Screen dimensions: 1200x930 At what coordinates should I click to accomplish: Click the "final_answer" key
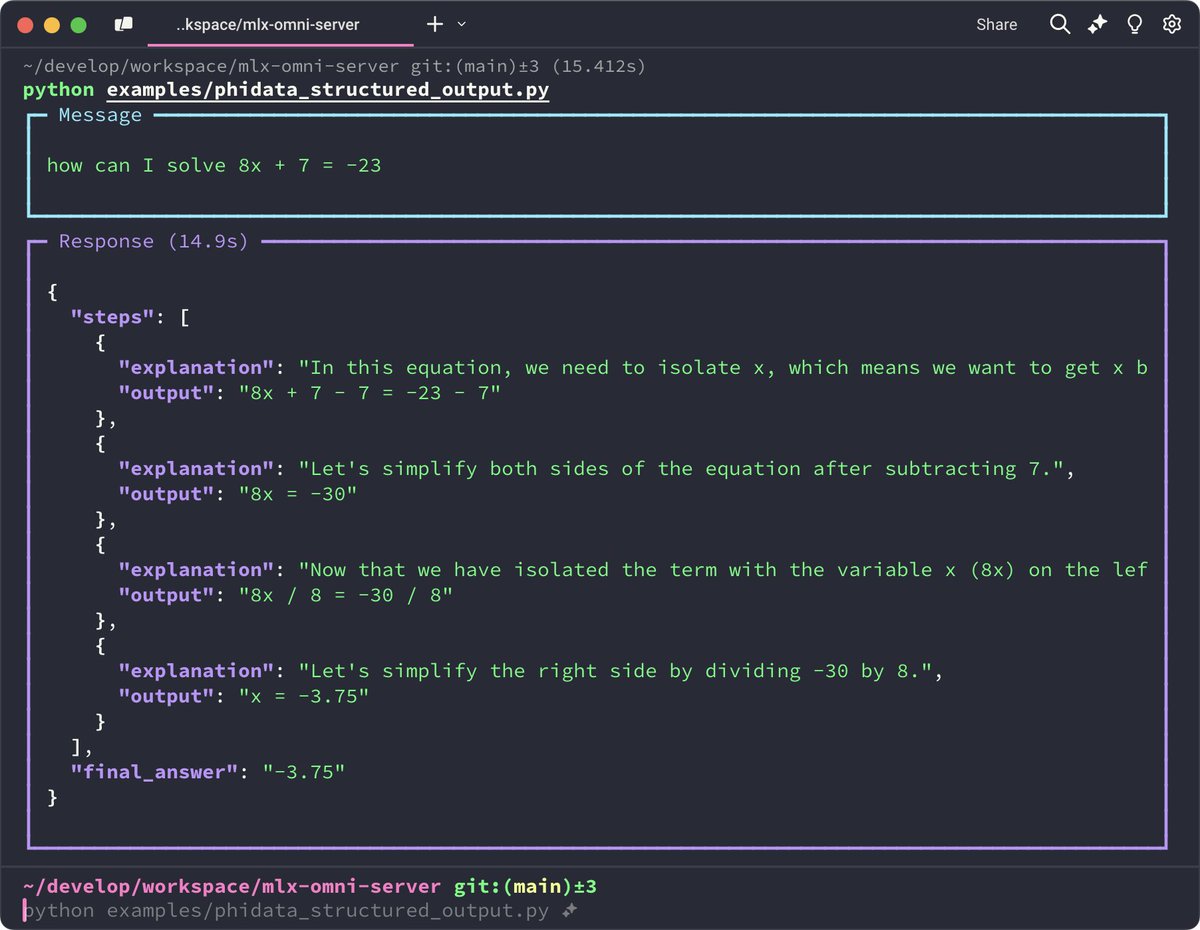point(156,772)
